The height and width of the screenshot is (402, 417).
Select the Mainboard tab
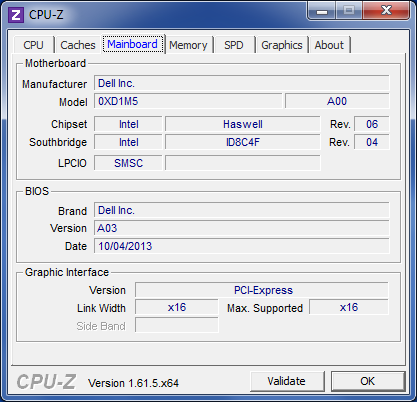(133, 44)
